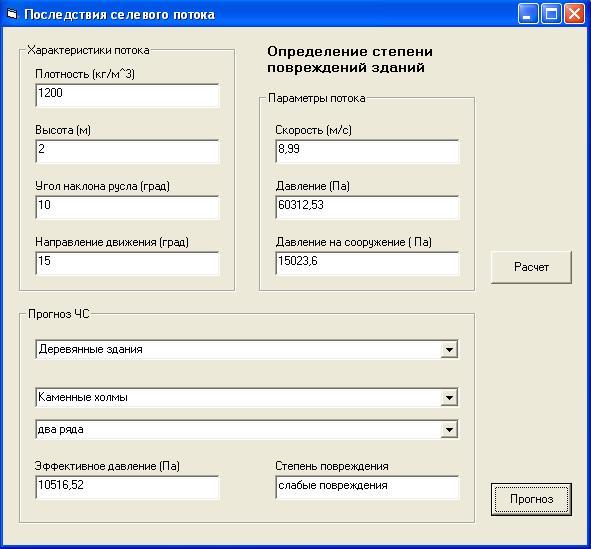The height and width of the screenshot is (549, 591).
Task: Click the Скорость (м/с) label
Action: point(313,130)
